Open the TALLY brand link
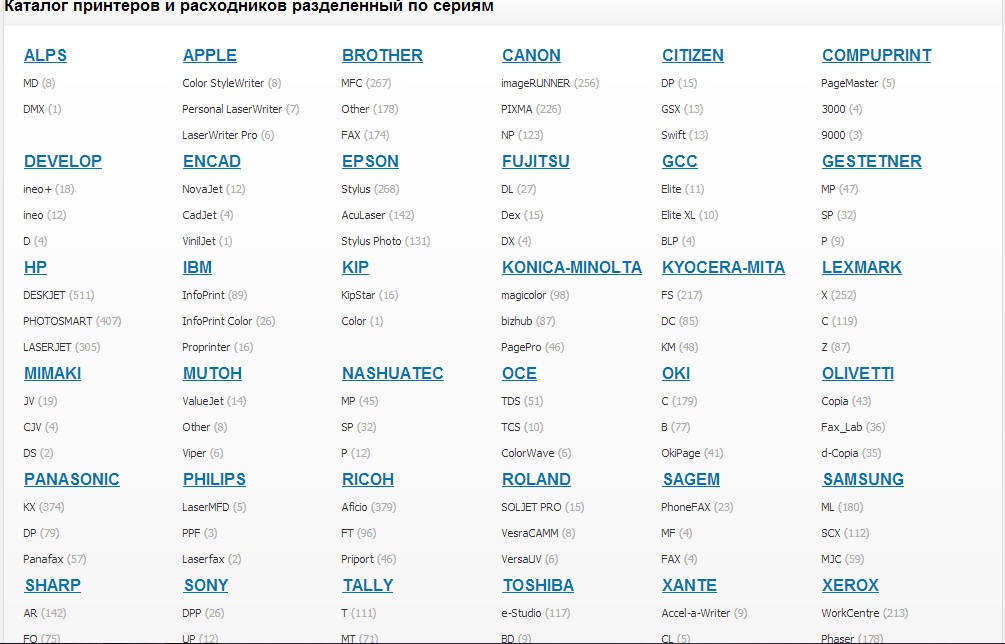Viewport: 1005px width, 644px height. click(x=368, y=585)
